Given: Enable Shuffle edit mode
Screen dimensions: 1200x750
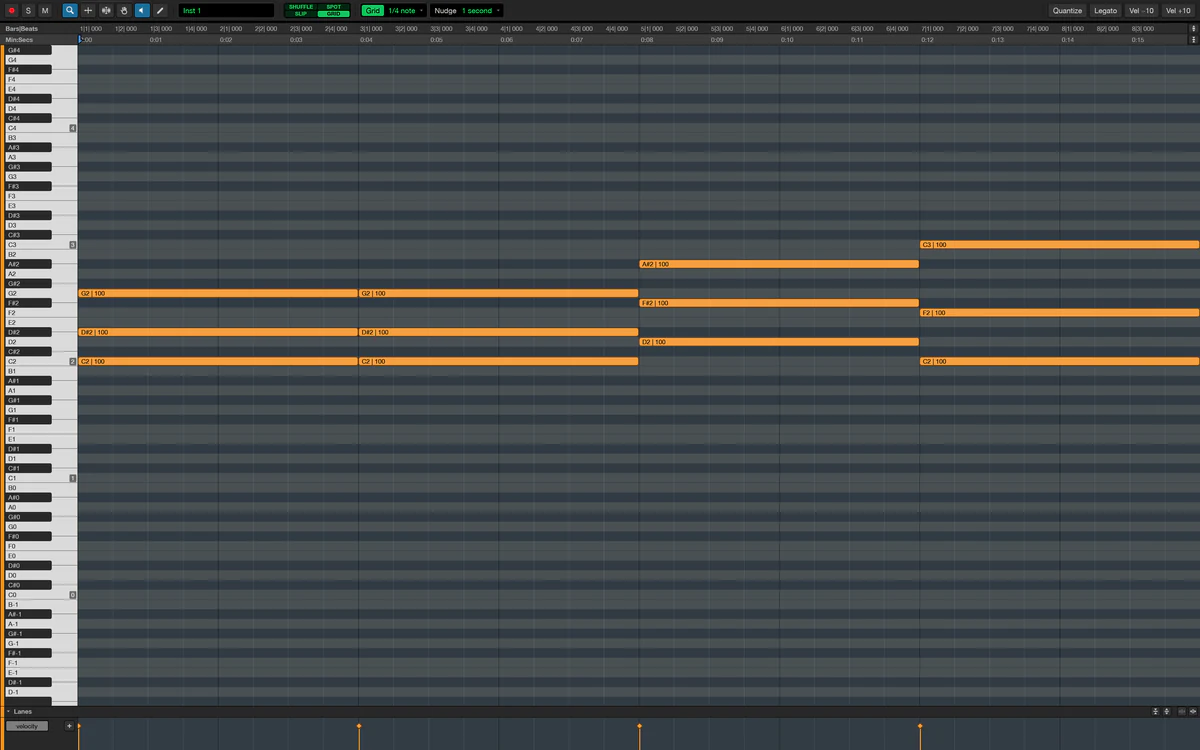Looking at the screenshot, I should 301,7.
